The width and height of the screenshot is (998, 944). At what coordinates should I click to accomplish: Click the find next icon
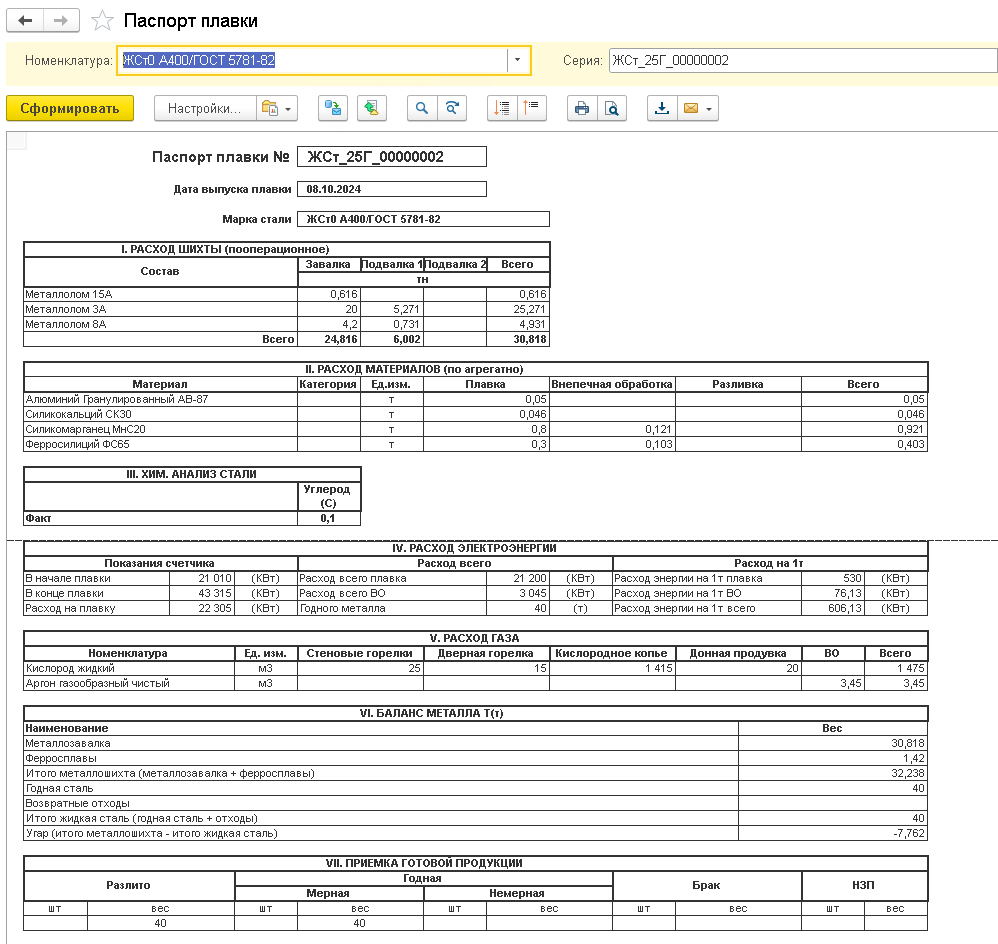click(452, 109)
